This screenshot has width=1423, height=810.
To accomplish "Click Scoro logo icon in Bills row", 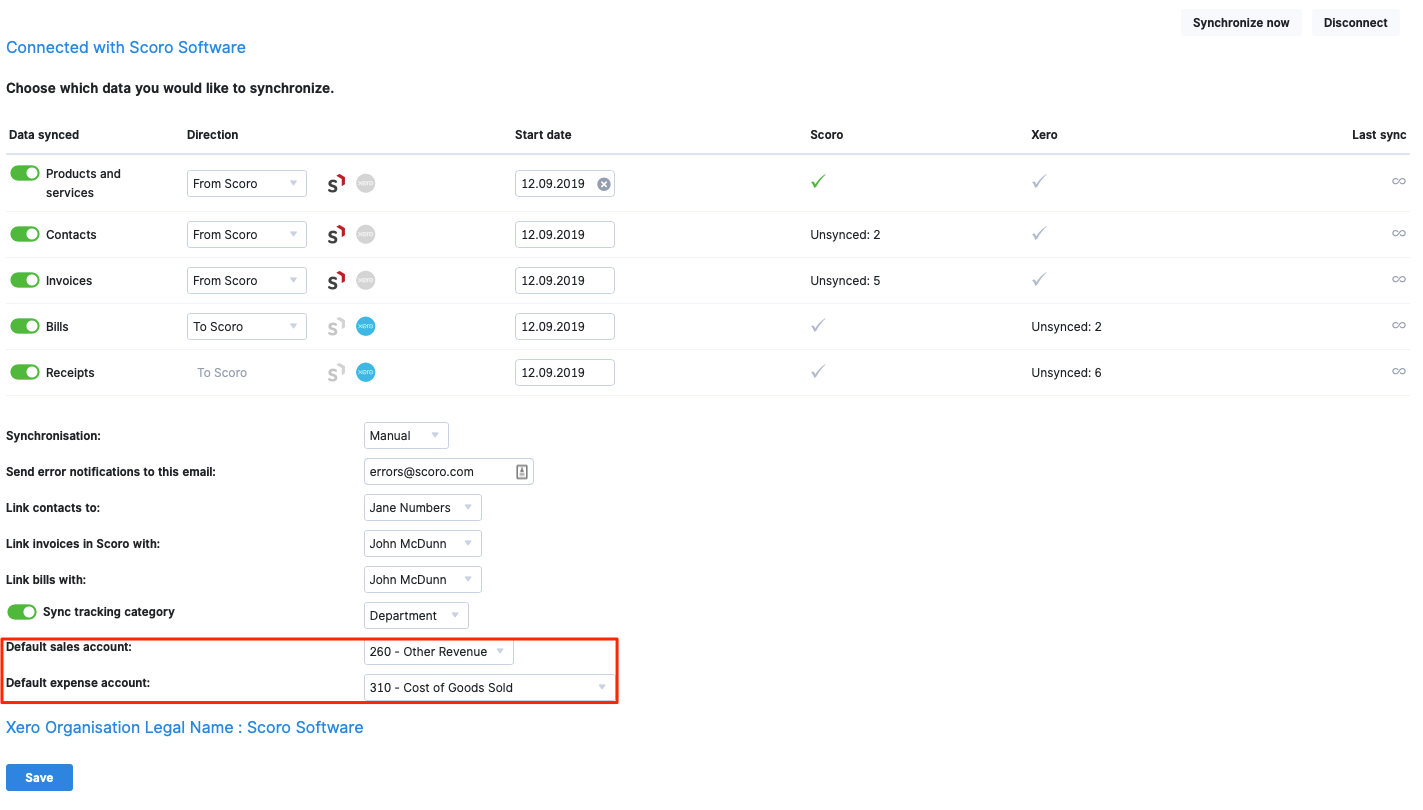I will coord(336,327).
